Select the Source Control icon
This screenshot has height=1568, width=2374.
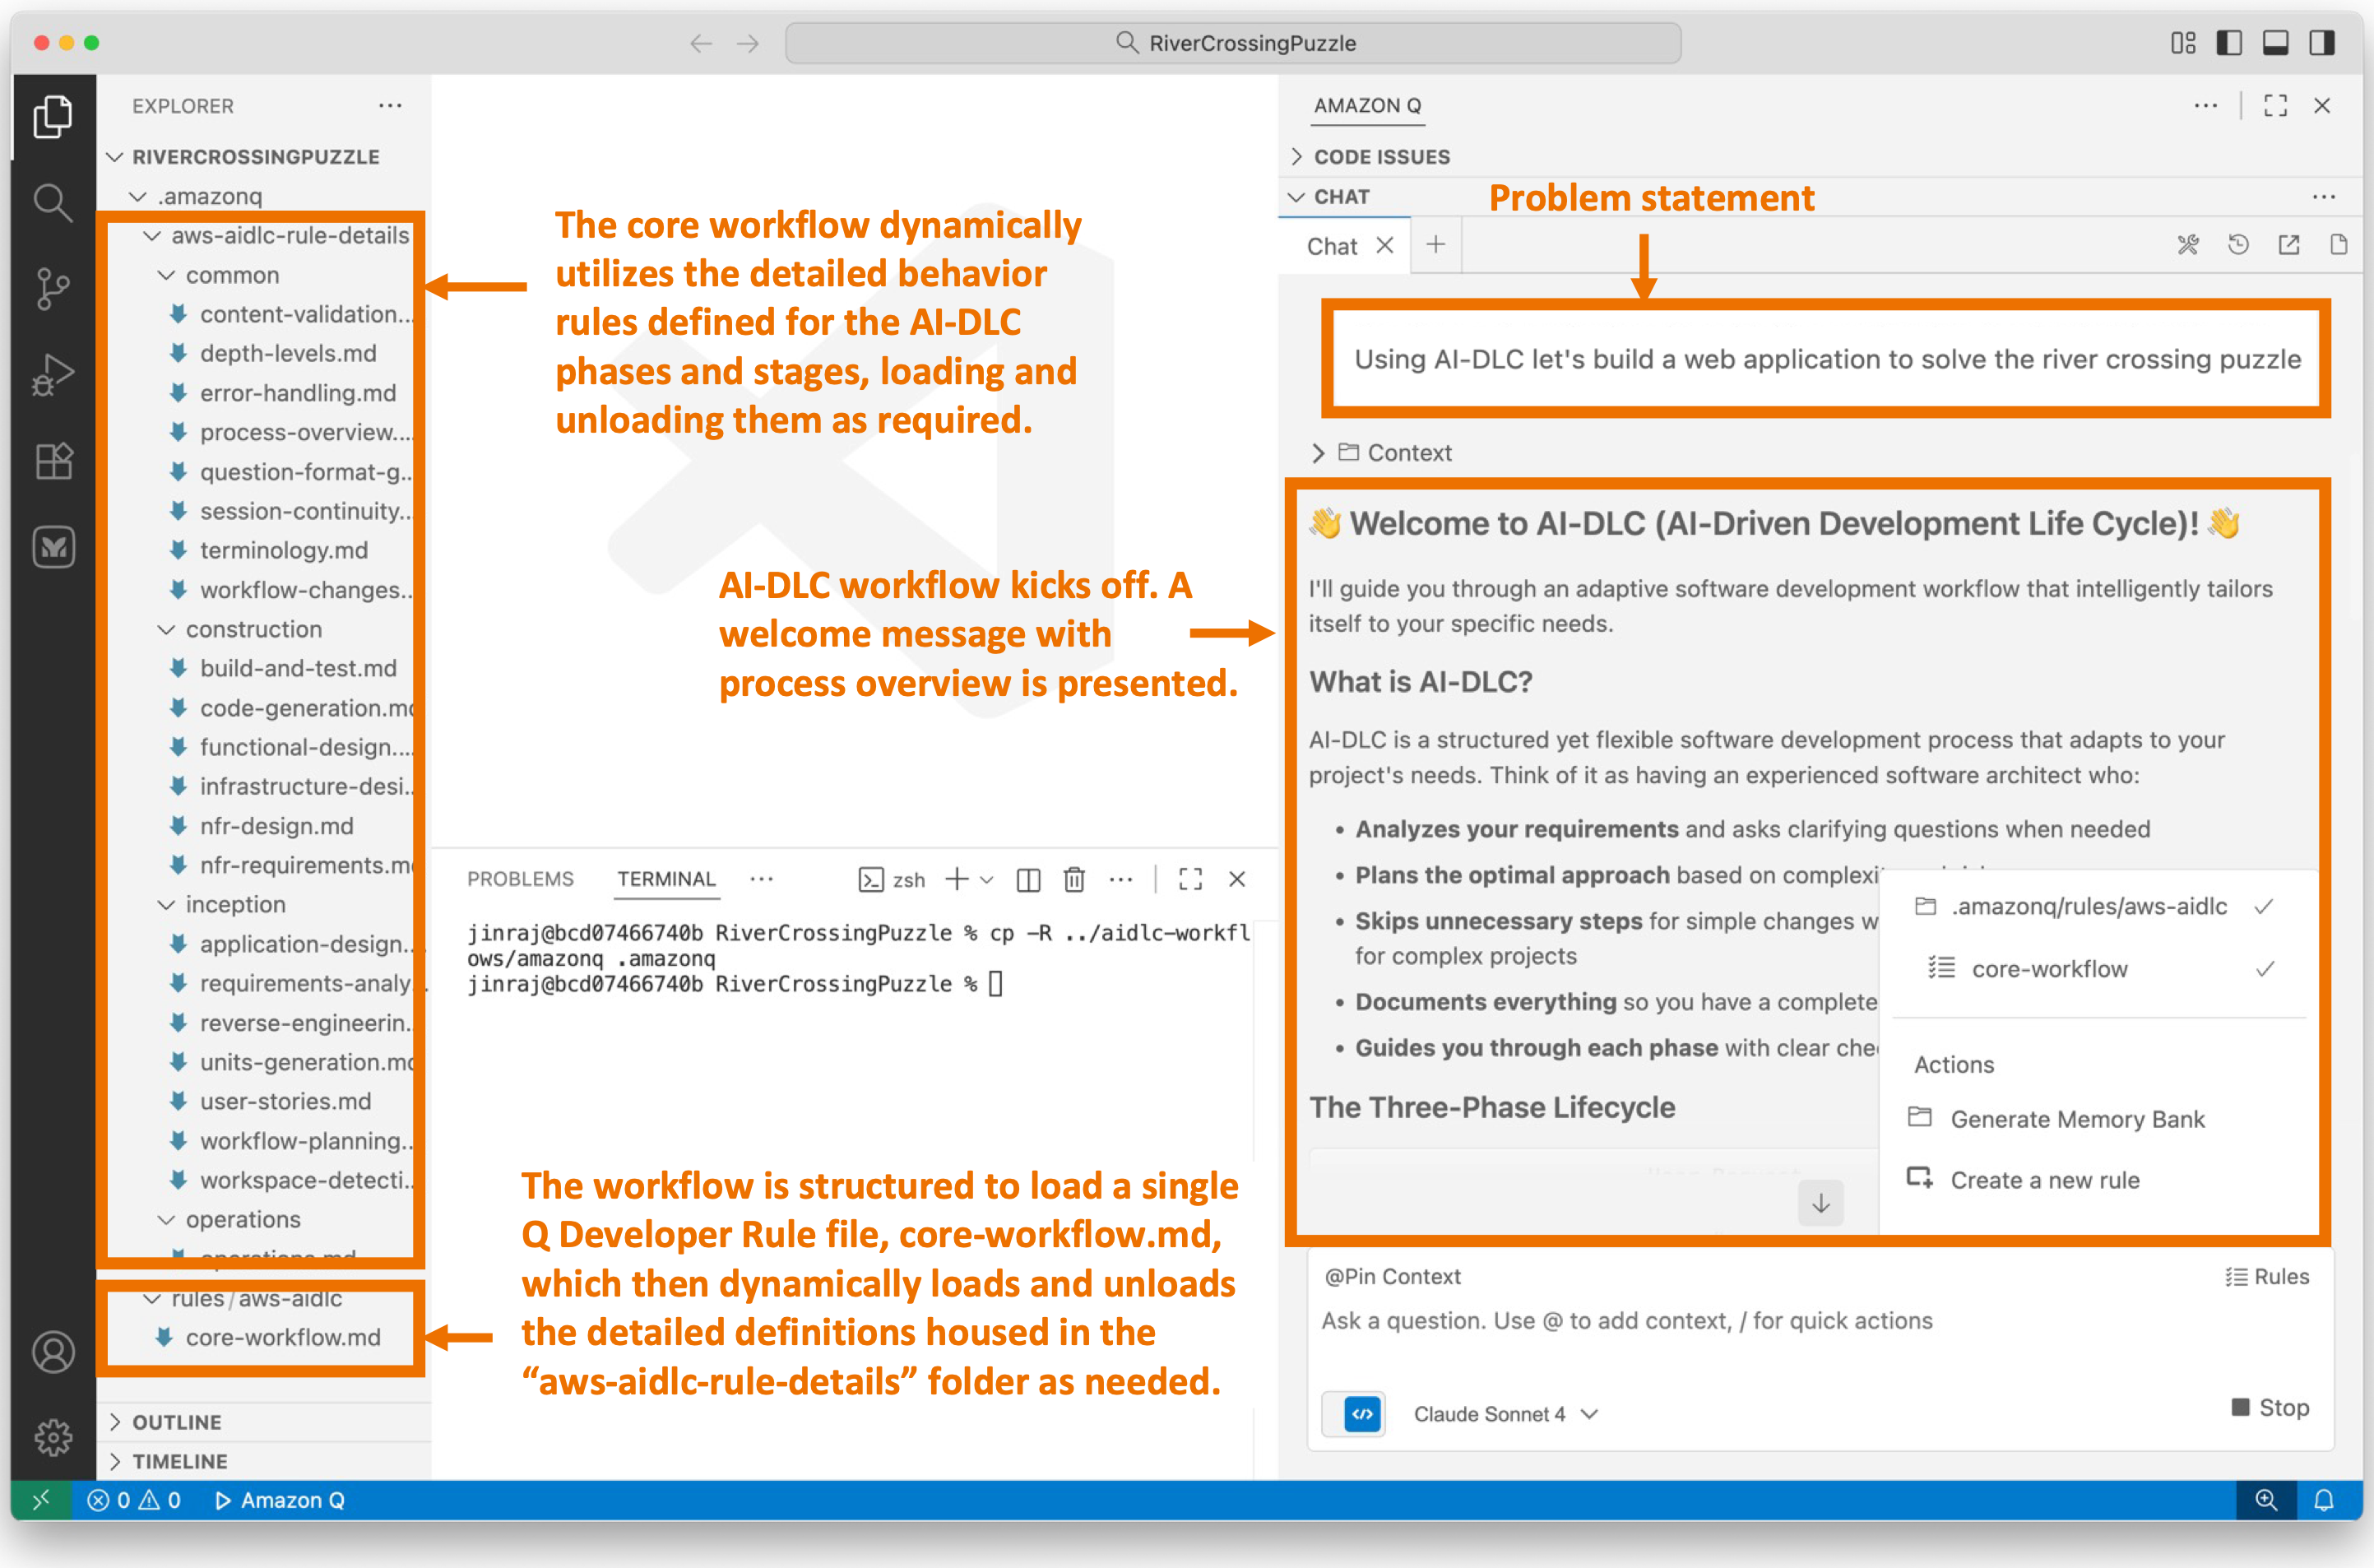[53, 288]
